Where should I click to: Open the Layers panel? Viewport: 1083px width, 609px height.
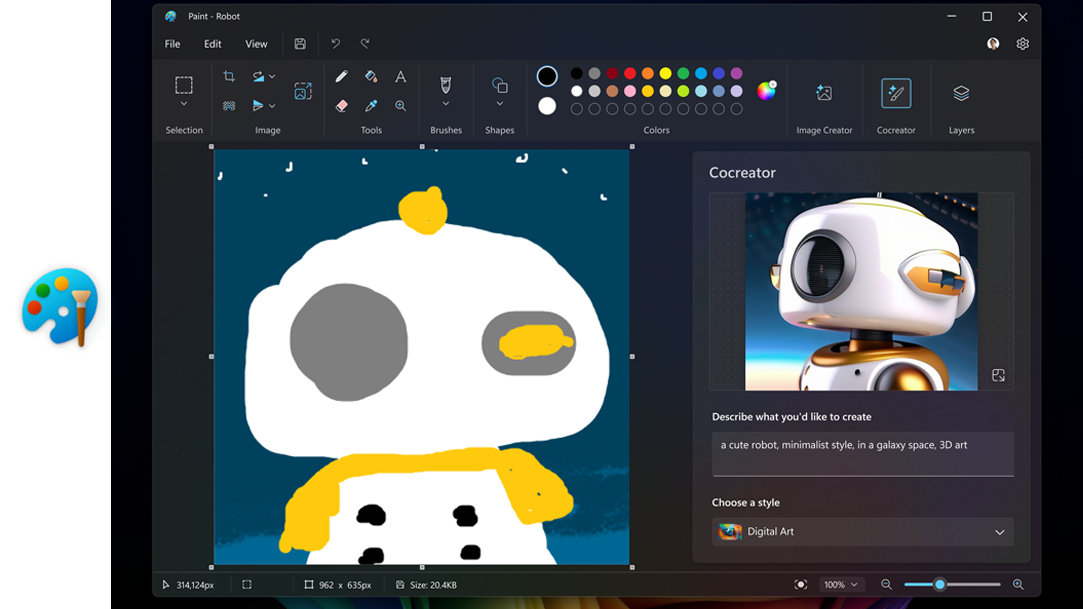[961, 93]
